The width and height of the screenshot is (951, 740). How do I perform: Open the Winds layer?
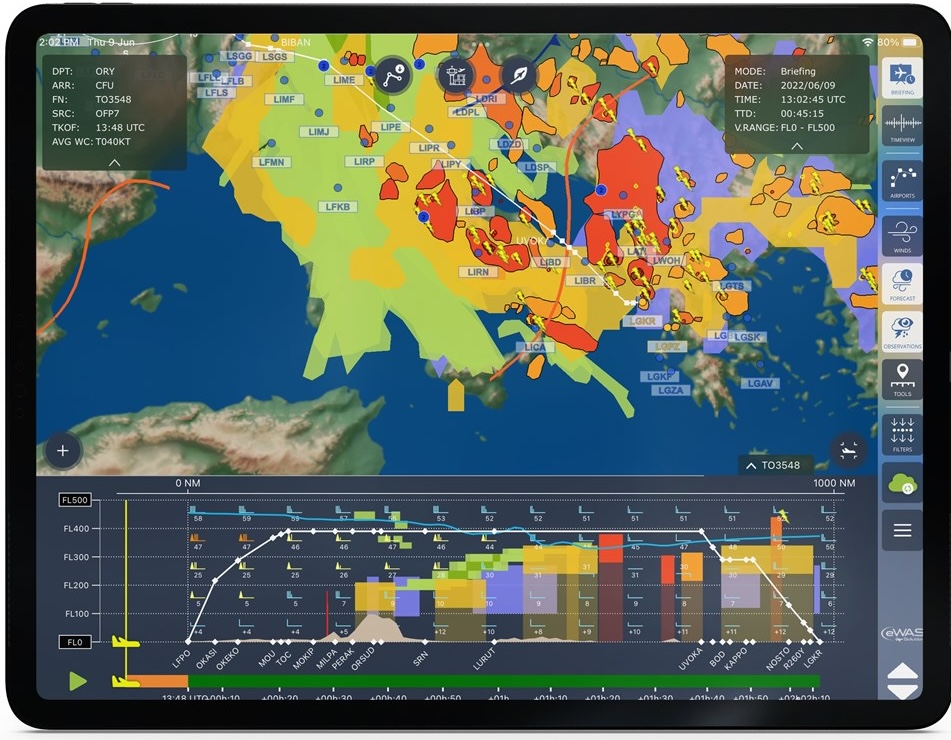[x=901, y=235]
